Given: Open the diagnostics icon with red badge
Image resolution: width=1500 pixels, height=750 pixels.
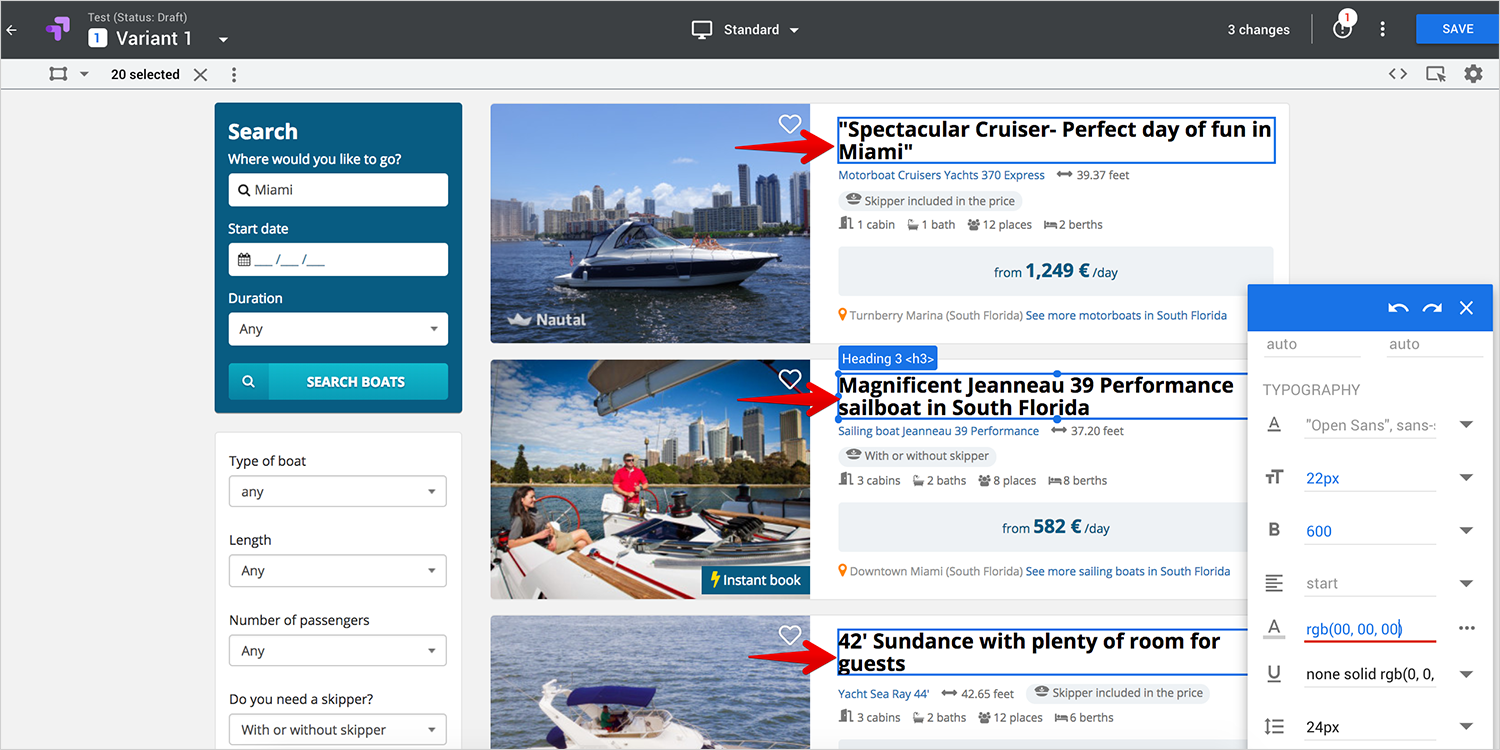Looking at the screenshot, I should point(1342,29).
